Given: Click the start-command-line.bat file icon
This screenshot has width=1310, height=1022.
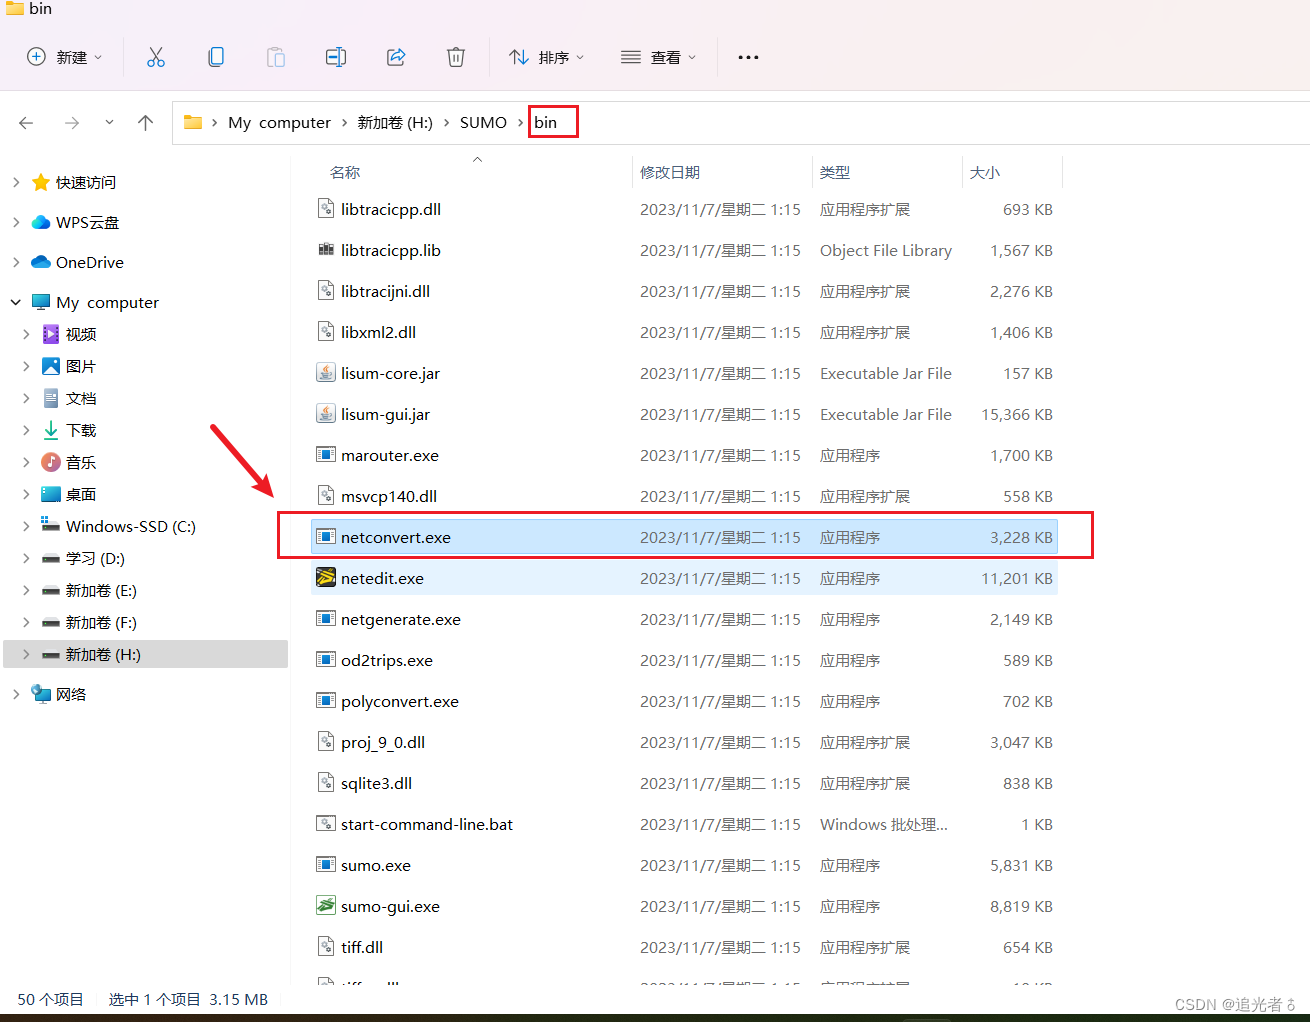Looking at the screenshot, I should 326,824.
